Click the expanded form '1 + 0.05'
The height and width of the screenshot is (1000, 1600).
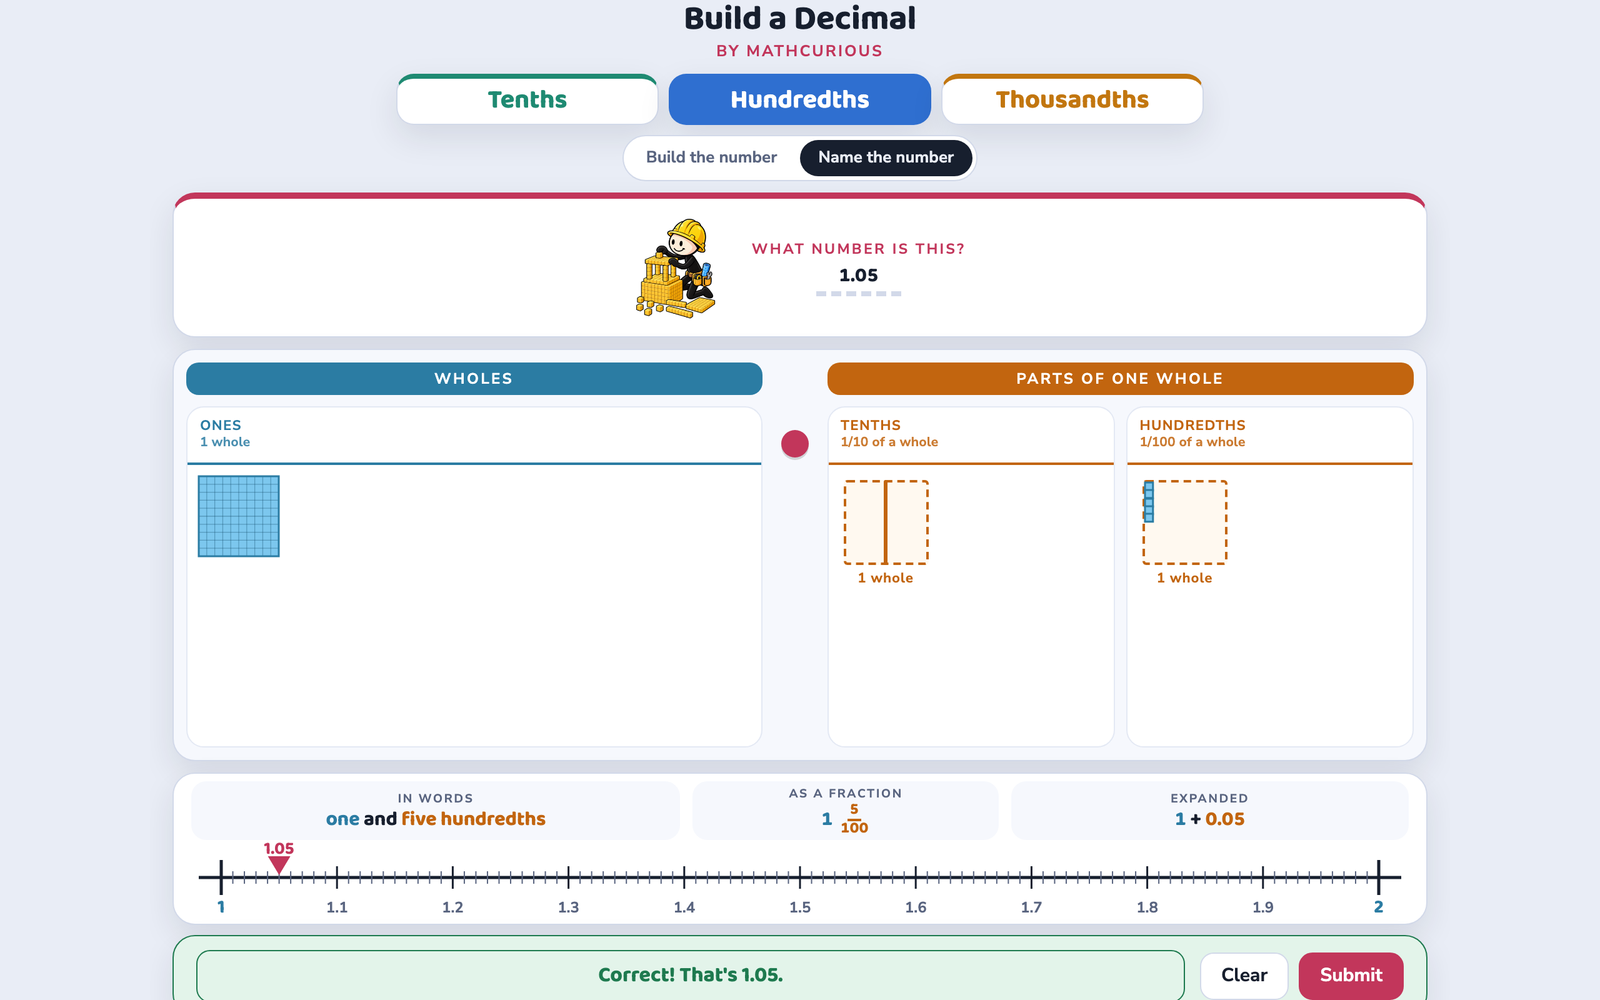(x=1210, y=819)
